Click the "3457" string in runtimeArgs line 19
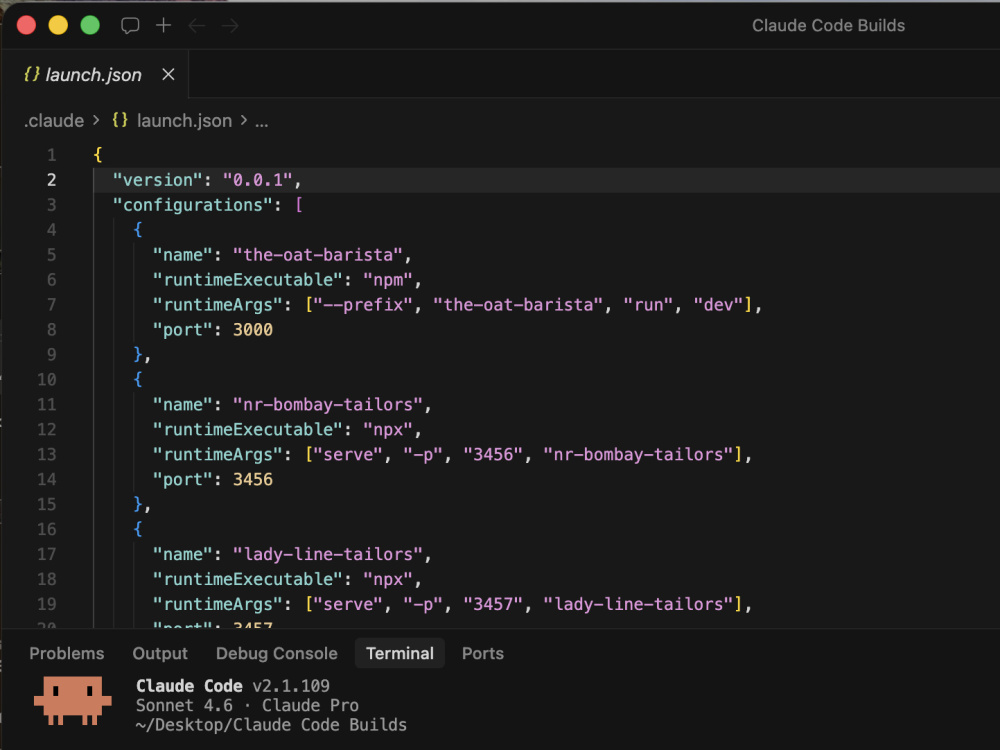Image resolution: width=1000 pixels, height=750 pixels. 493,604
